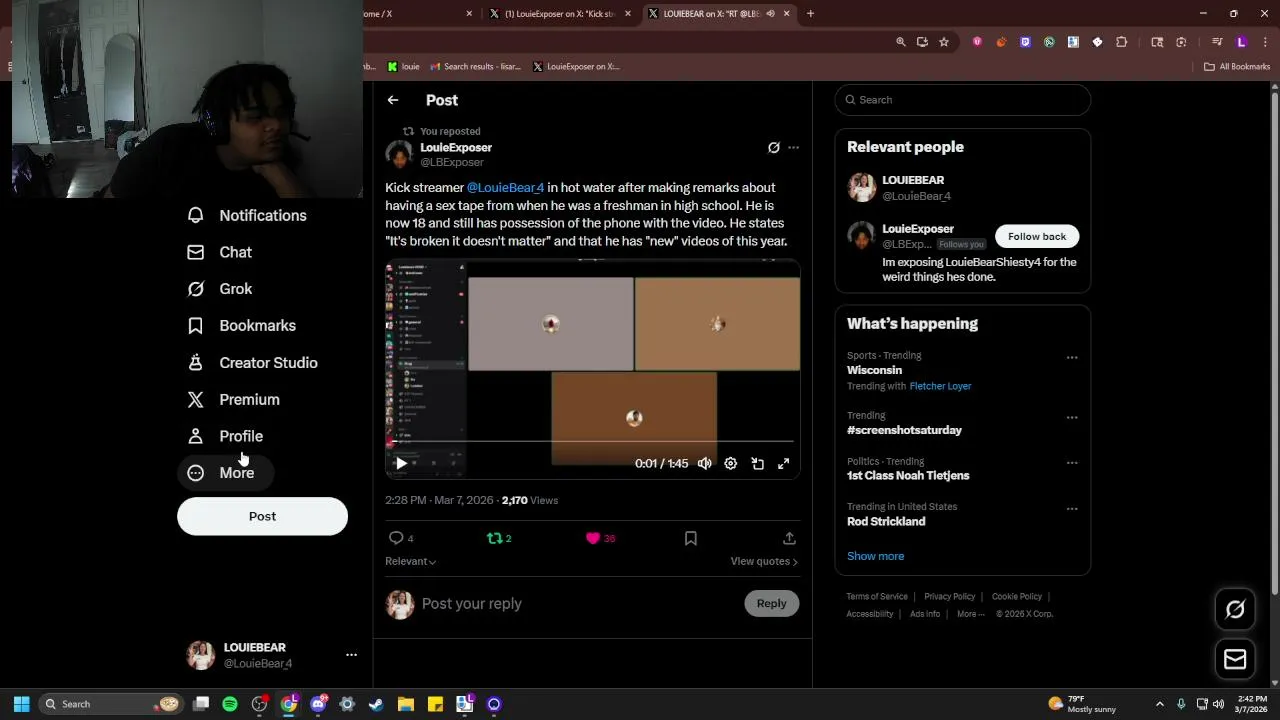Undo the repost with the green icon

tap(494, 538)
